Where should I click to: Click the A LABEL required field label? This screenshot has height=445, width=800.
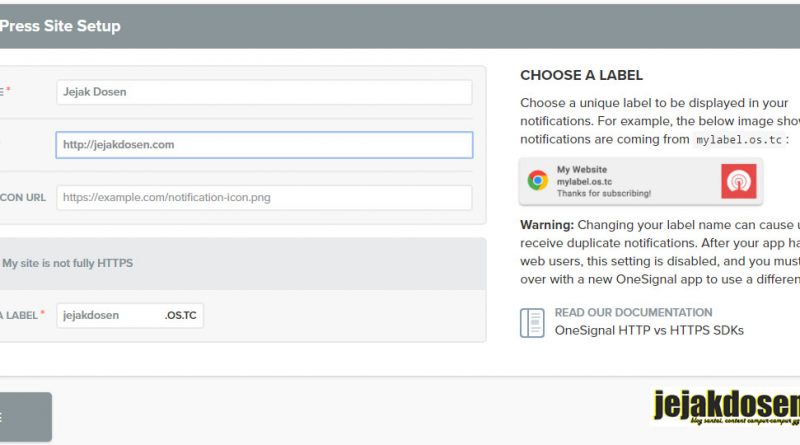(x=22, y=315)
